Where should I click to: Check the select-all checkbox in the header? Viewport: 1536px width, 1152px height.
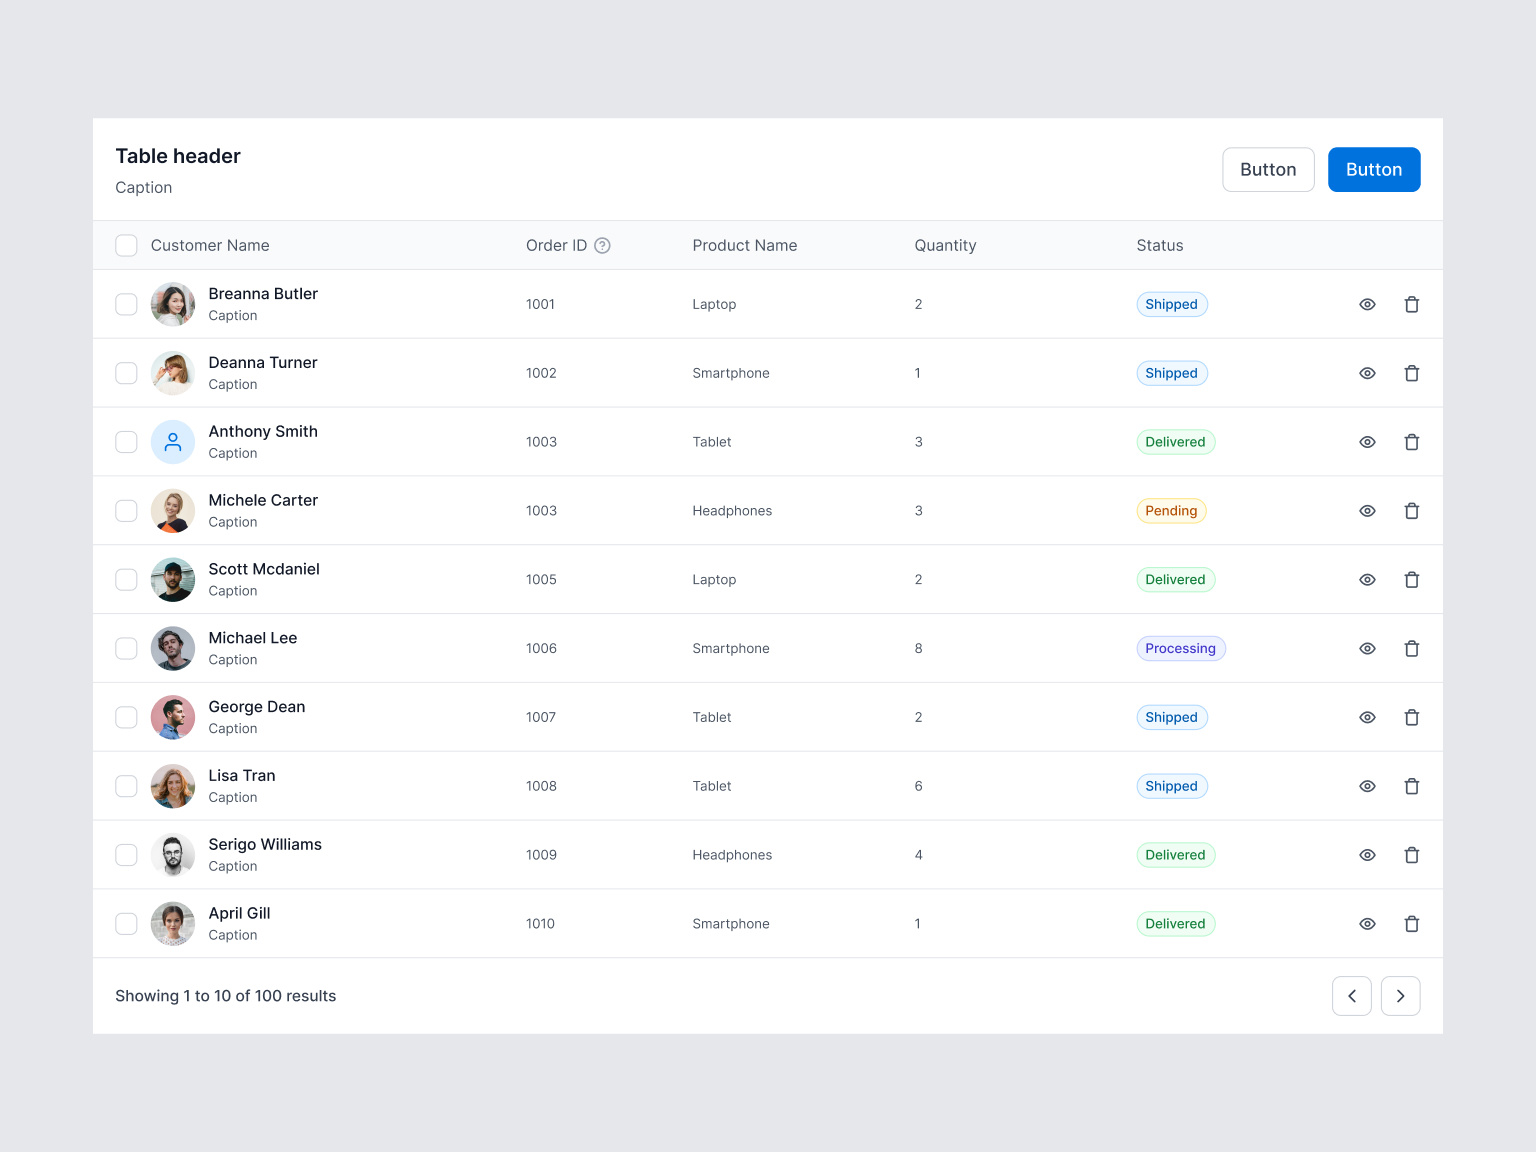coord(126,245)
